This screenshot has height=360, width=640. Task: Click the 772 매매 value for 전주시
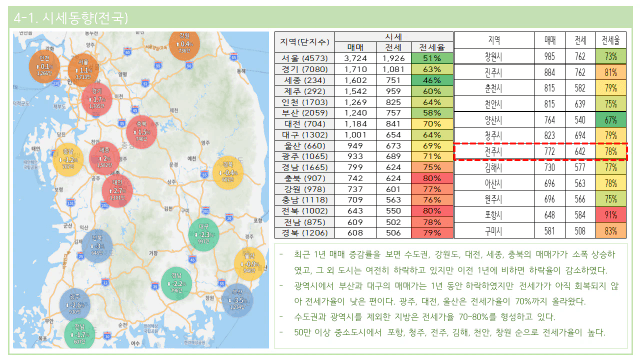coord(550,152)
